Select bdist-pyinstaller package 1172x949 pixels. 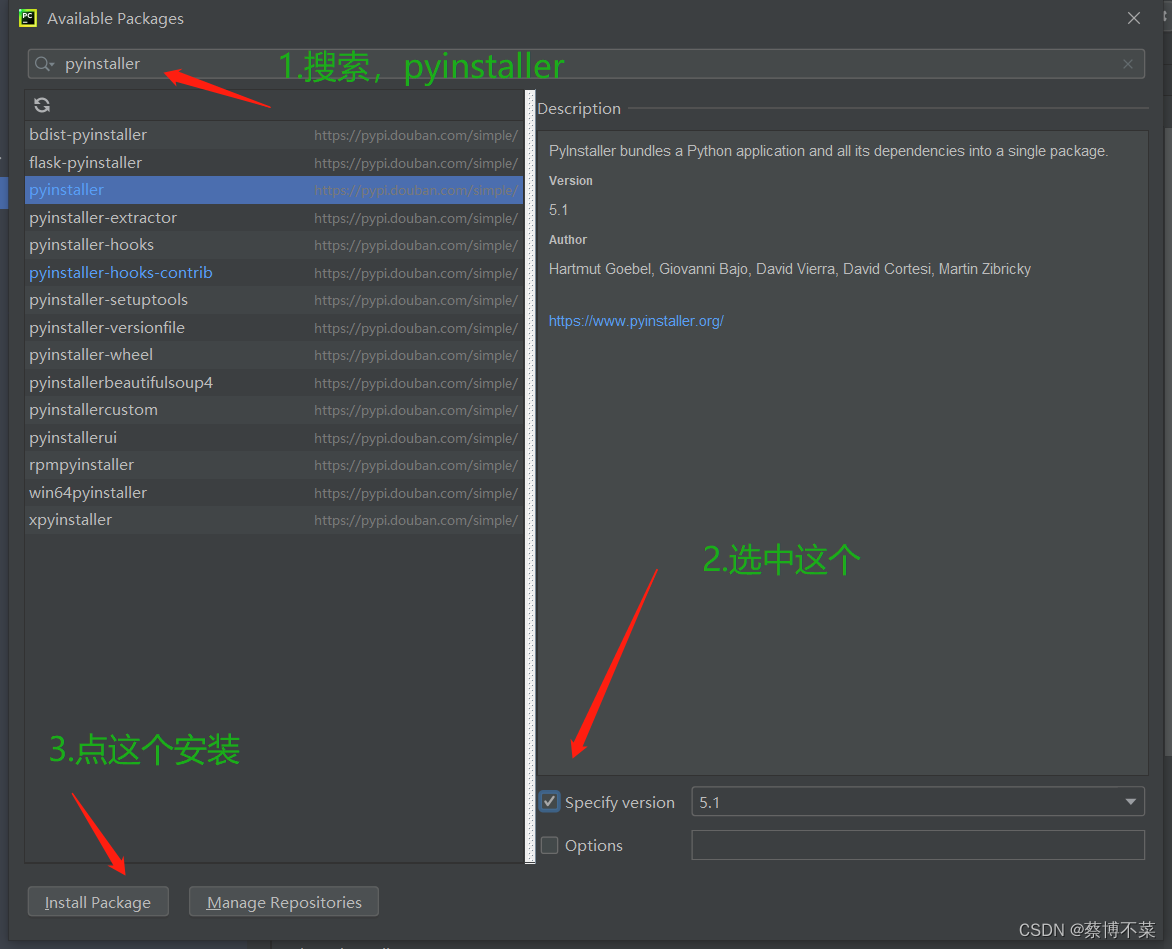click(x=274, y=135)
